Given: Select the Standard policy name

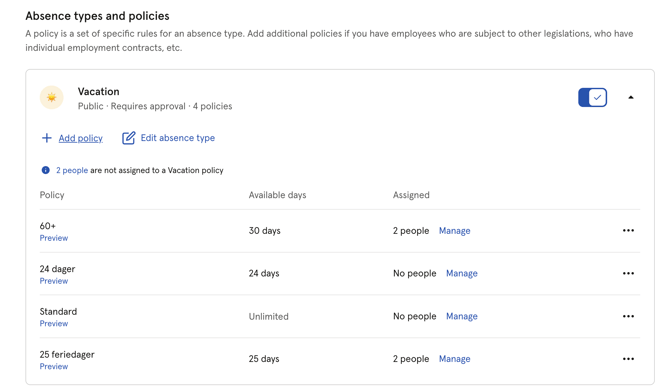Looking at the screenshot, I should 59,312.
